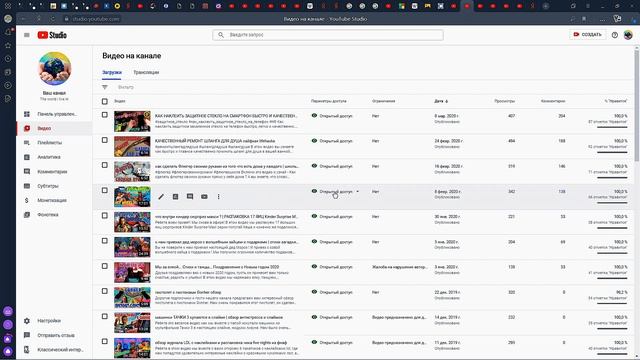Open the account avatar in the top right
Screen dimensions: 640x360
[x=628, y=35]
